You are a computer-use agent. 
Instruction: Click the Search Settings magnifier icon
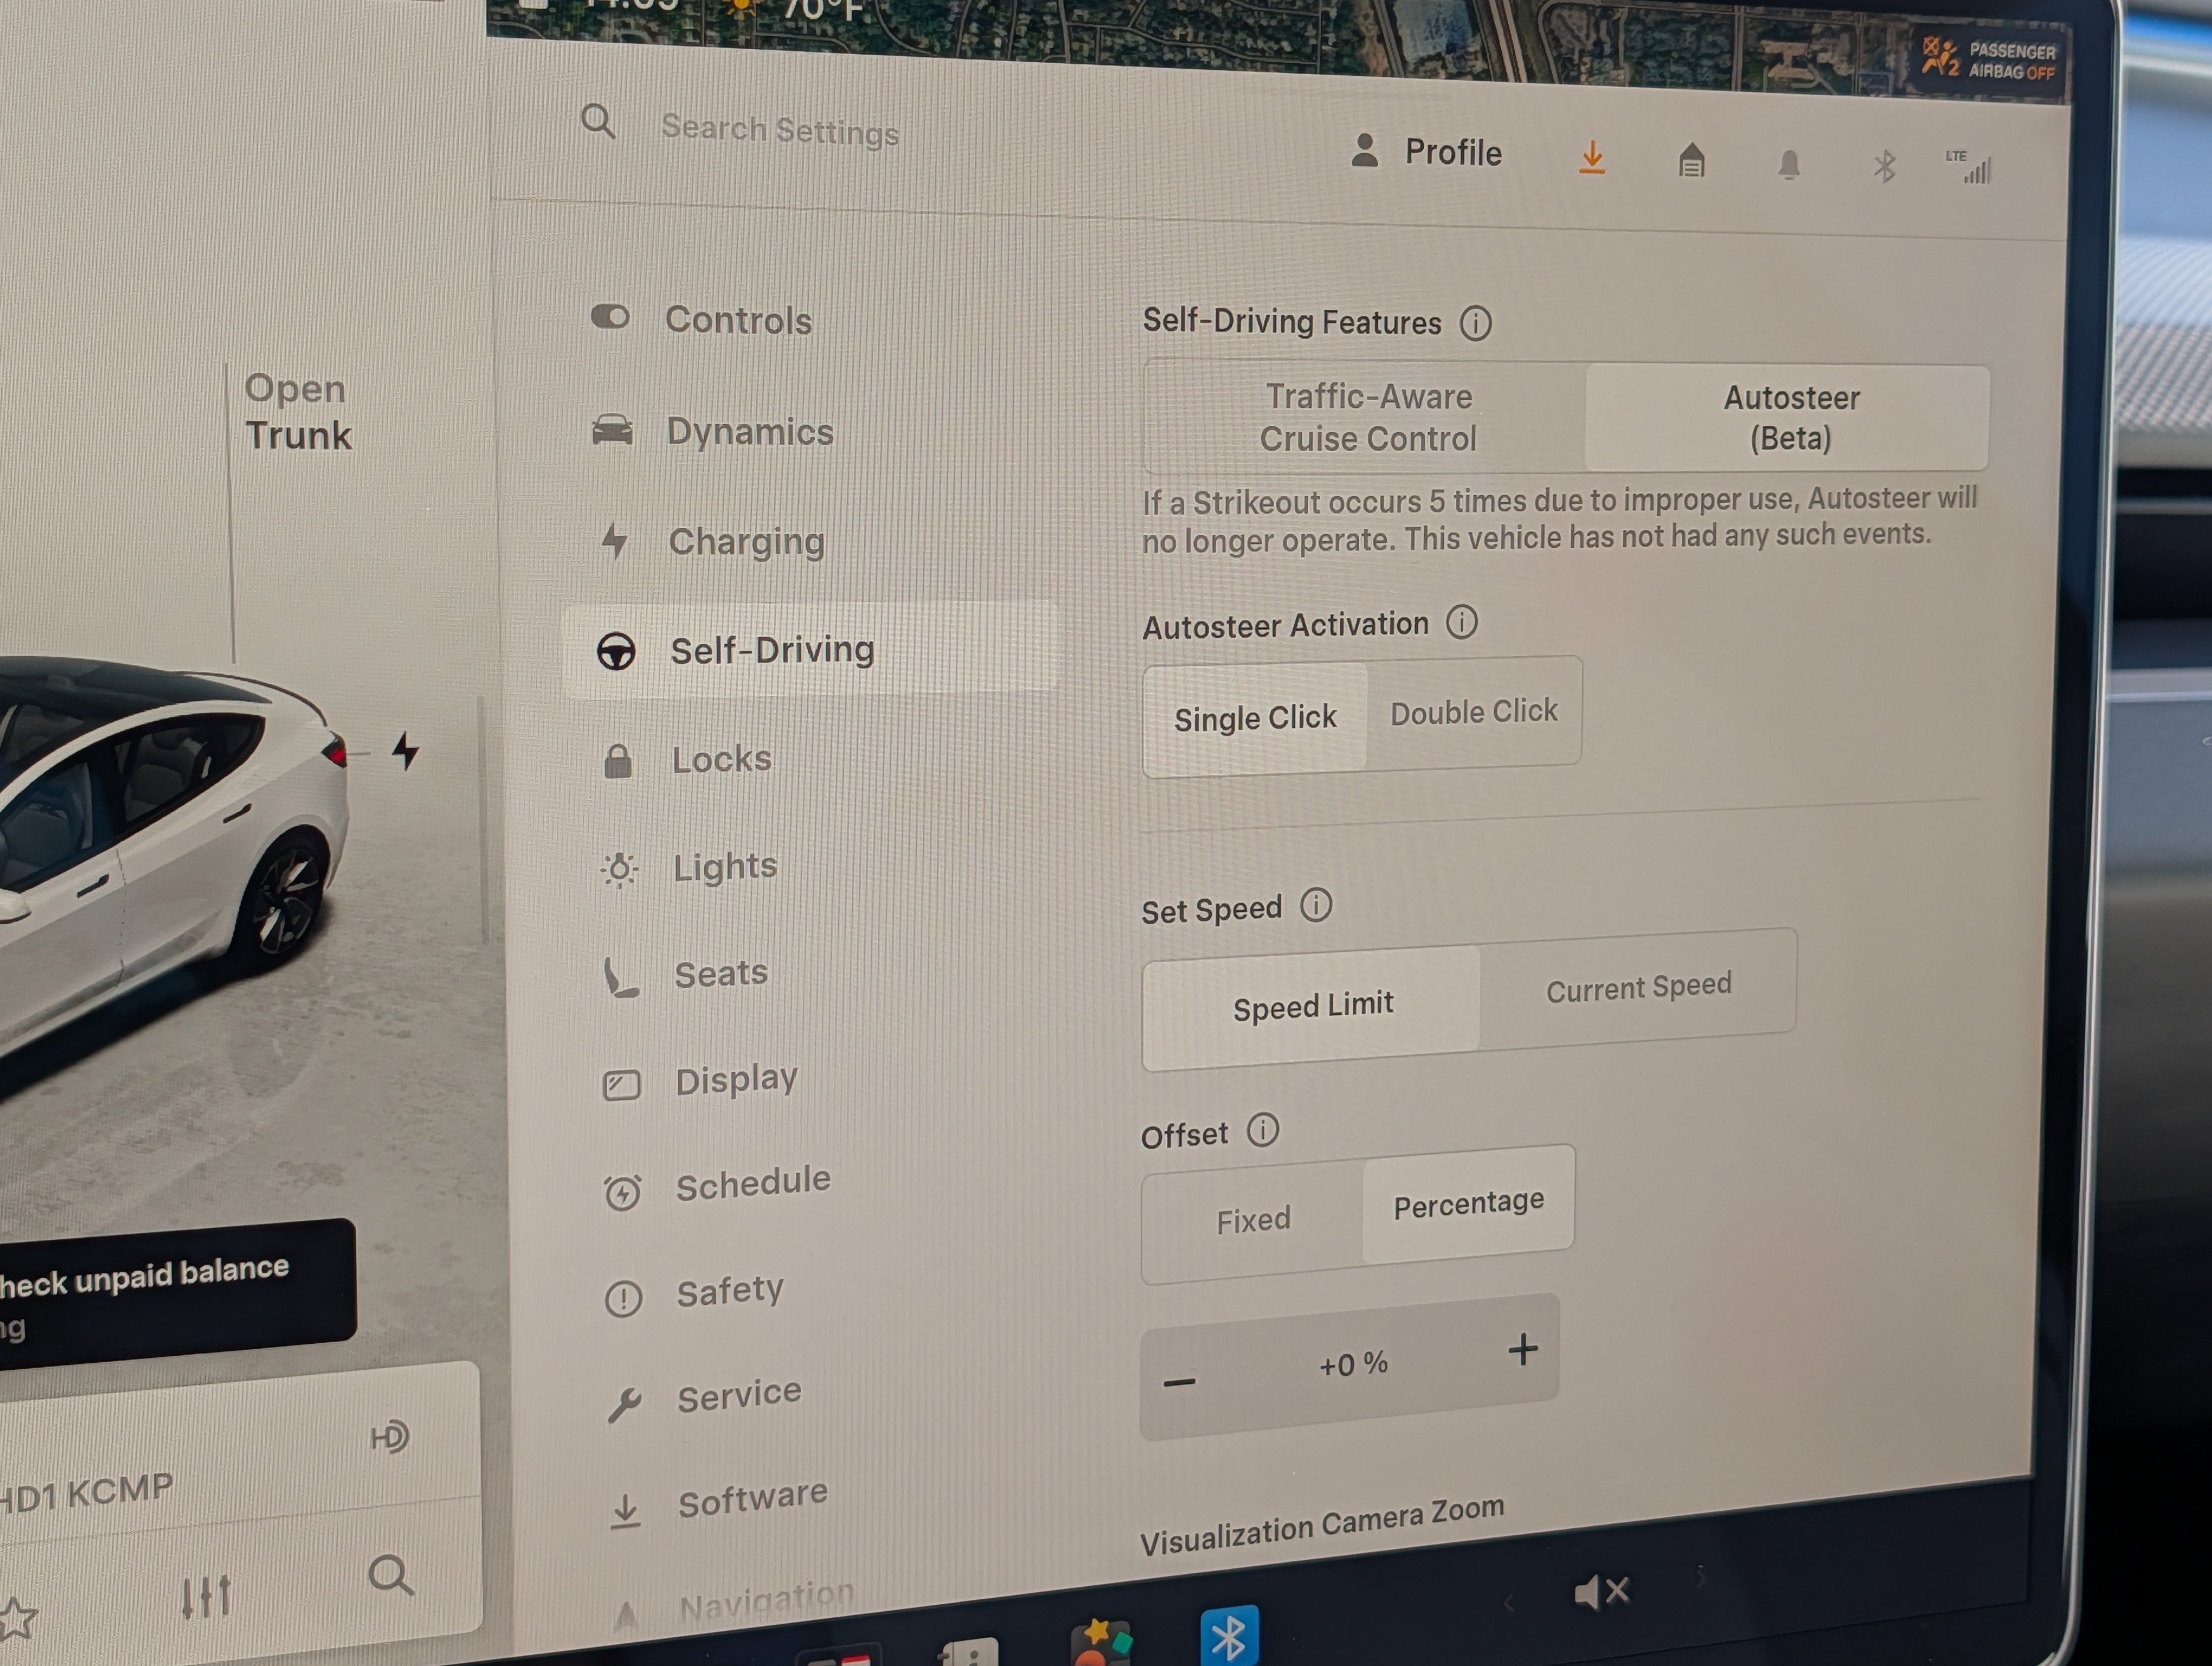coord(598,122)
